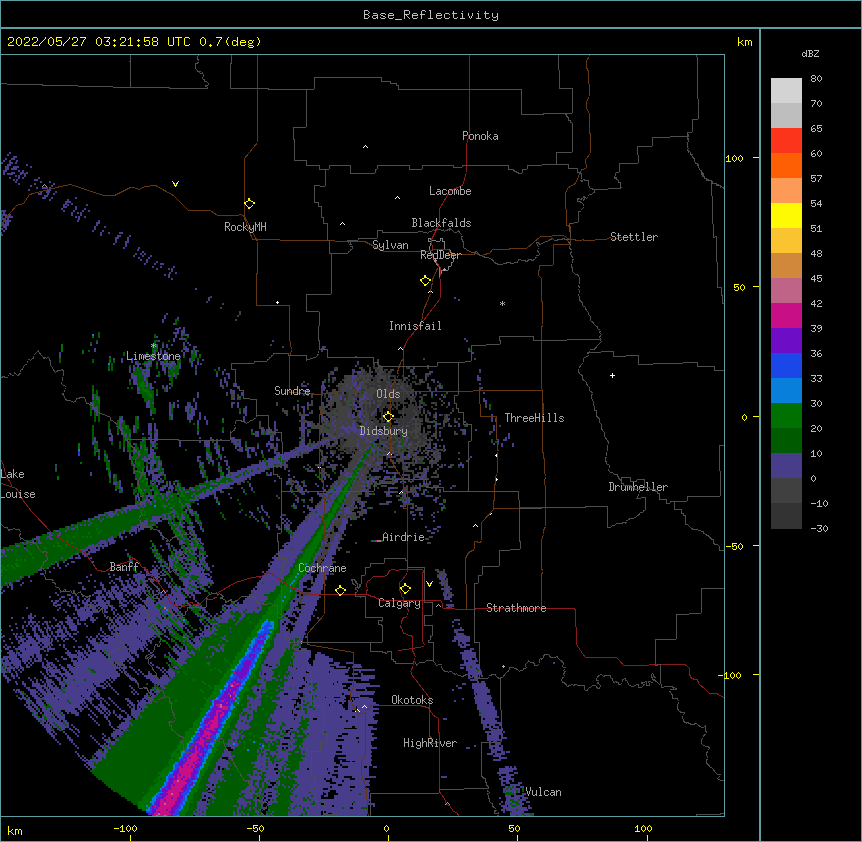Click the slate purple swatch between 10 and 0 dBZ
Image resolution: width=862 pixels, height=842 pixels.
[786, 466]
